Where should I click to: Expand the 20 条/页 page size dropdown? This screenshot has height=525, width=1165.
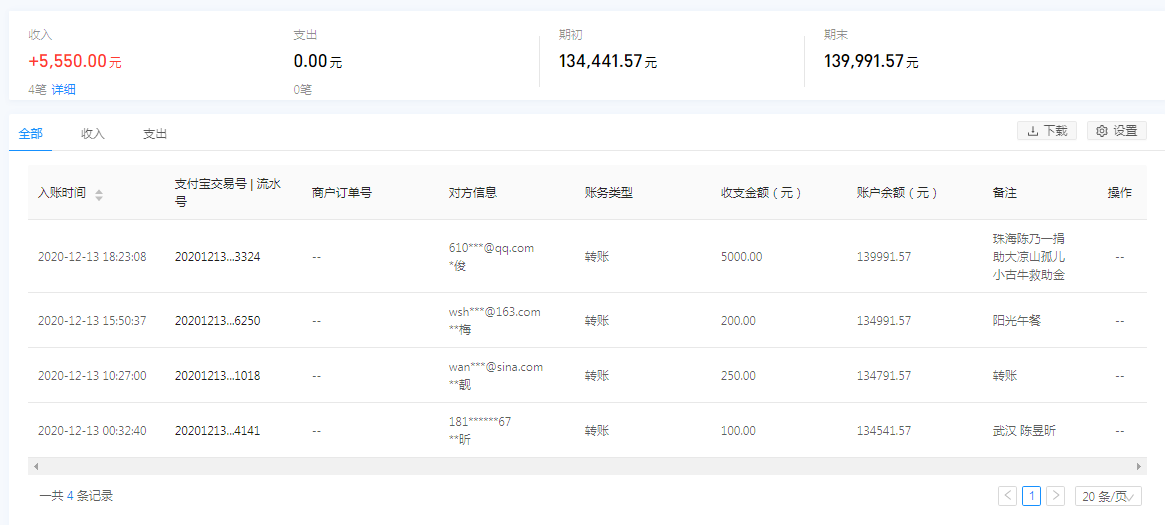click(x=1107, y=496)
